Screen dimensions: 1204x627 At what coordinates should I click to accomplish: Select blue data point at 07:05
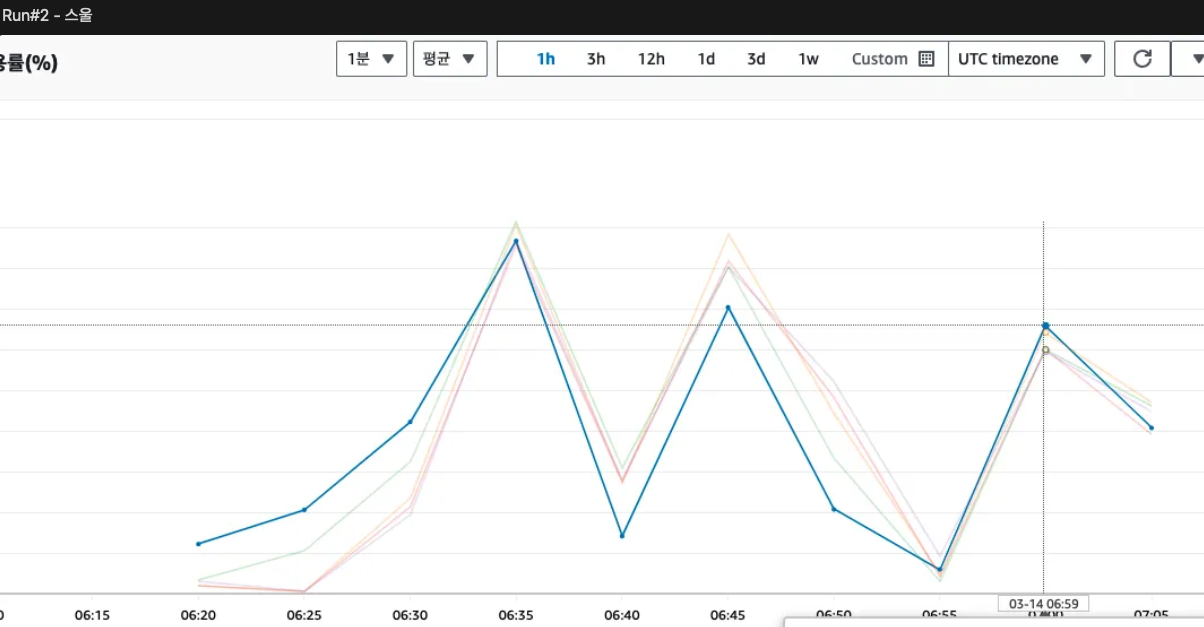1151,428
